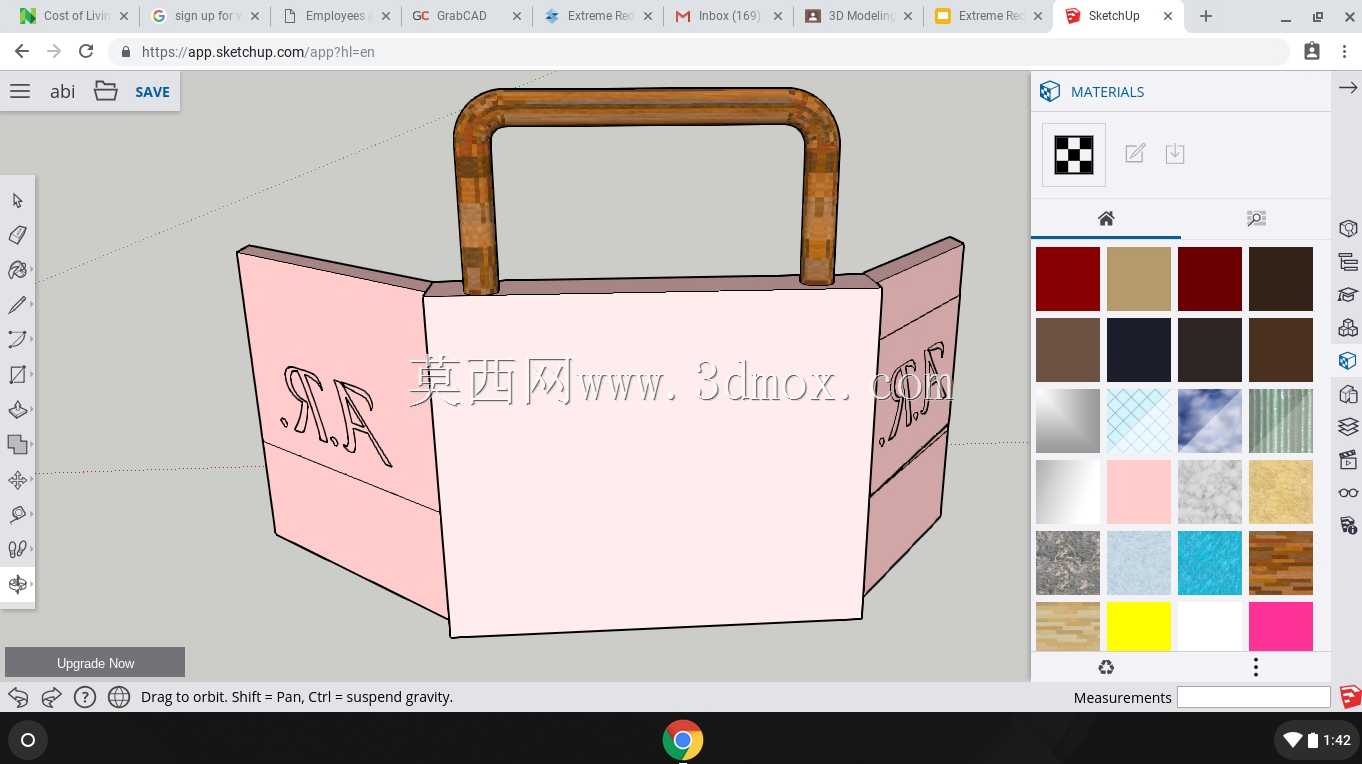Click the Measurements input field
Viewport: 1362px width, 764px height.
[x=1254, y=697]
